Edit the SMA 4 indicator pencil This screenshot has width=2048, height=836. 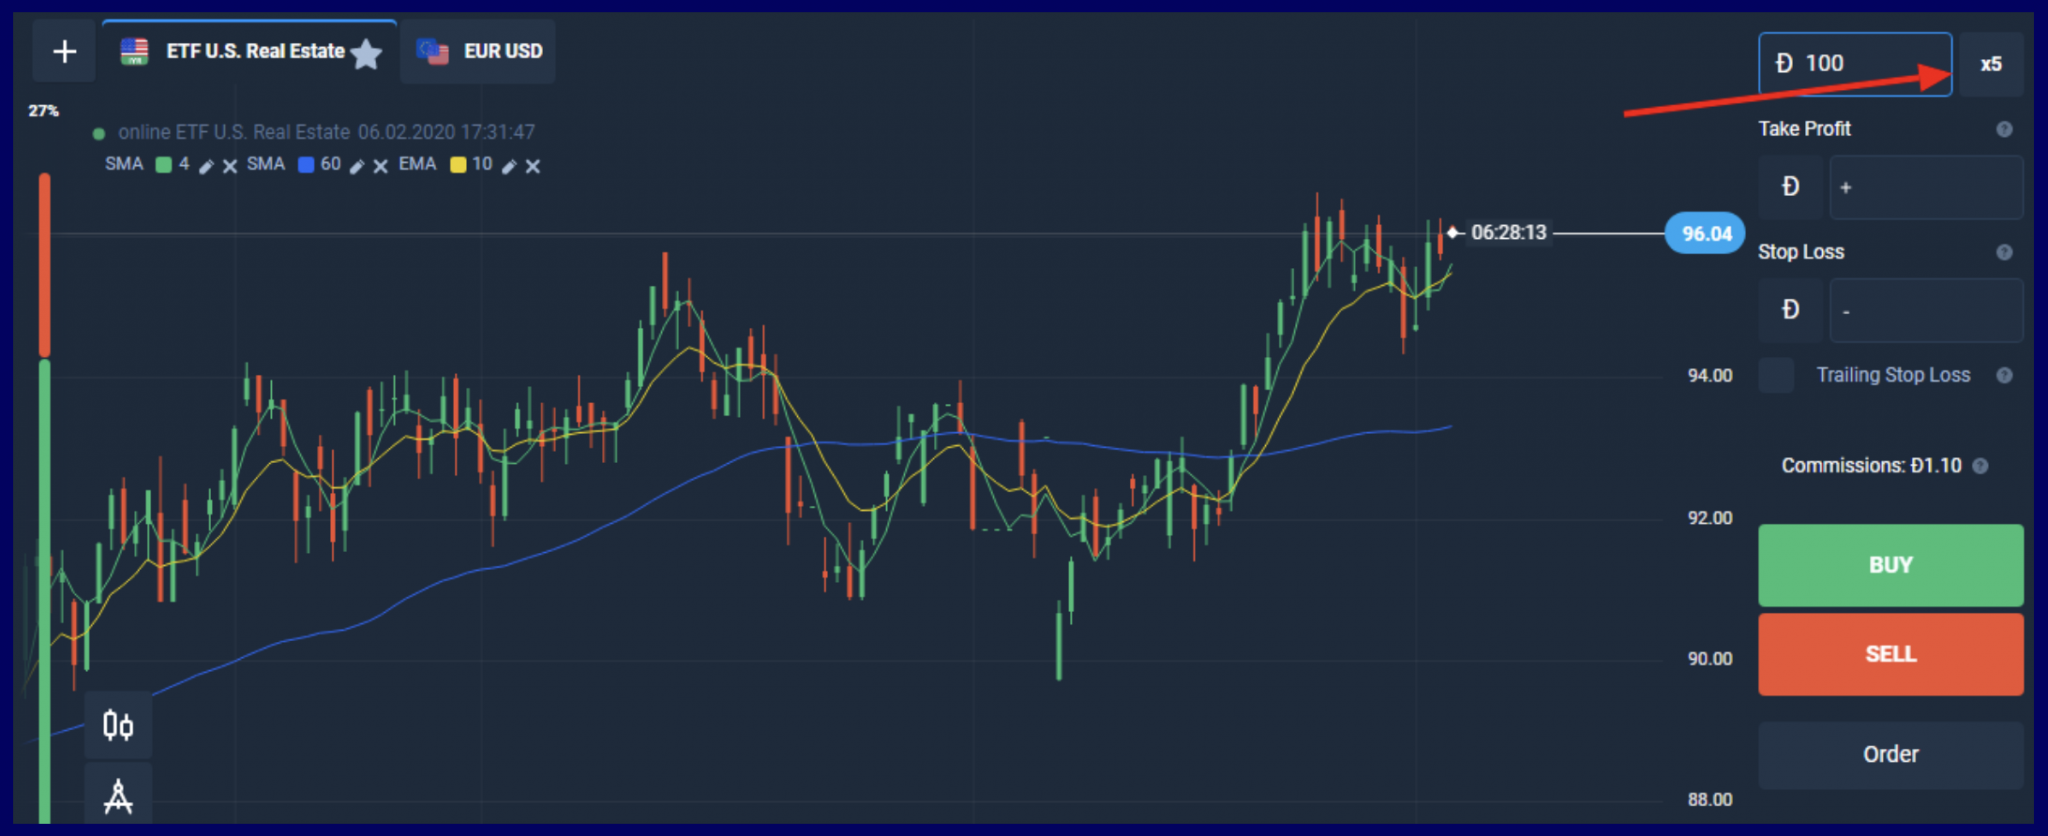(x=206, y=166)
